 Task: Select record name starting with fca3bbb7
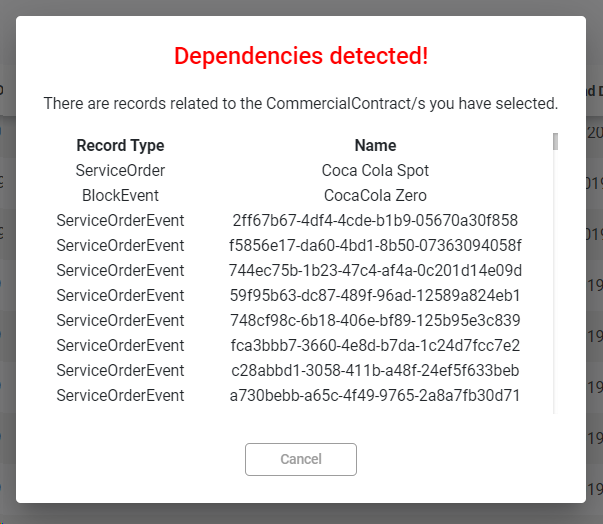tap(375, 345)
